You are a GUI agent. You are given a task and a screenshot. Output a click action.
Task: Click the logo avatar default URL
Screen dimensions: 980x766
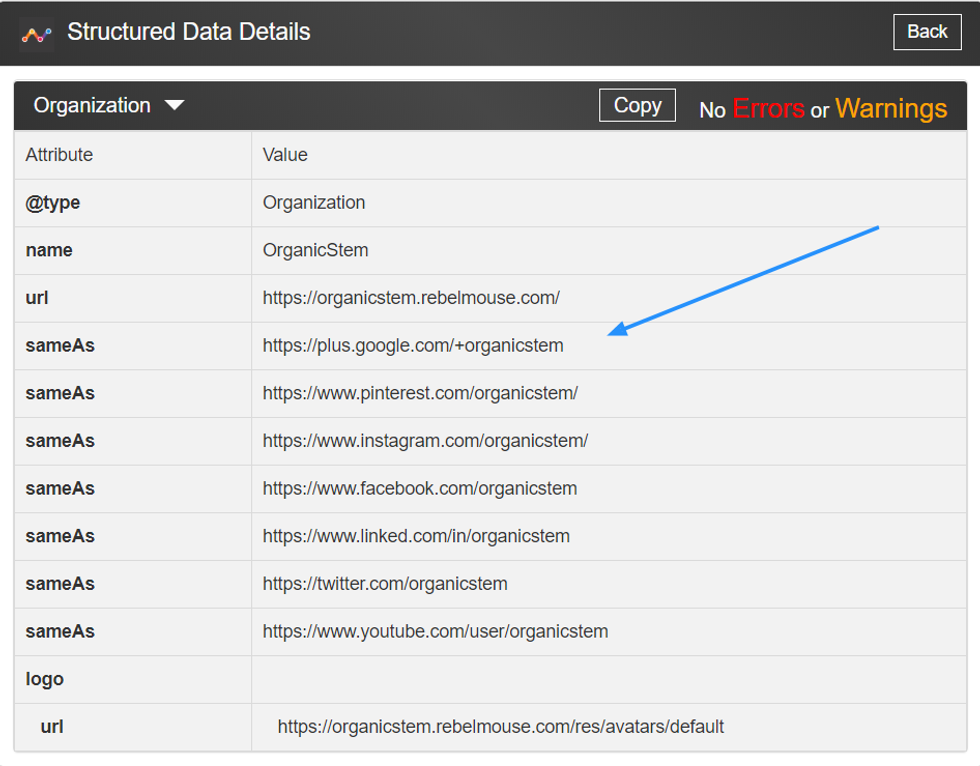coord(500,727)
